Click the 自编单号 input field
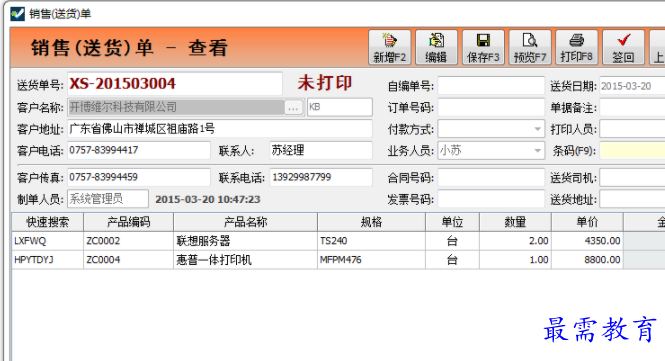Screen dimensions: 665x361 click(491, 86)
